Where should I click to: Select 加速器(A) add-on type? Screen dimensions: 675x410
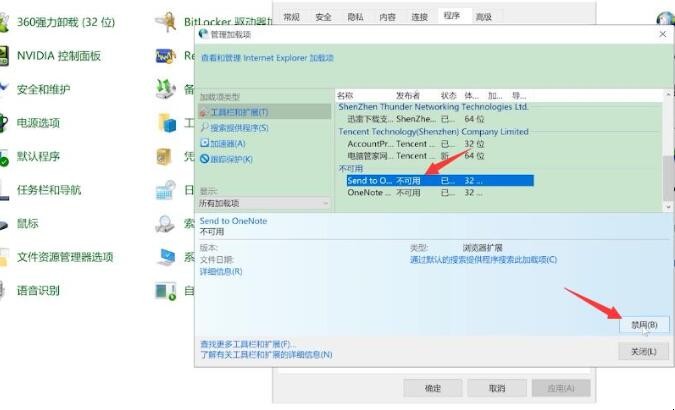point(228,143)
